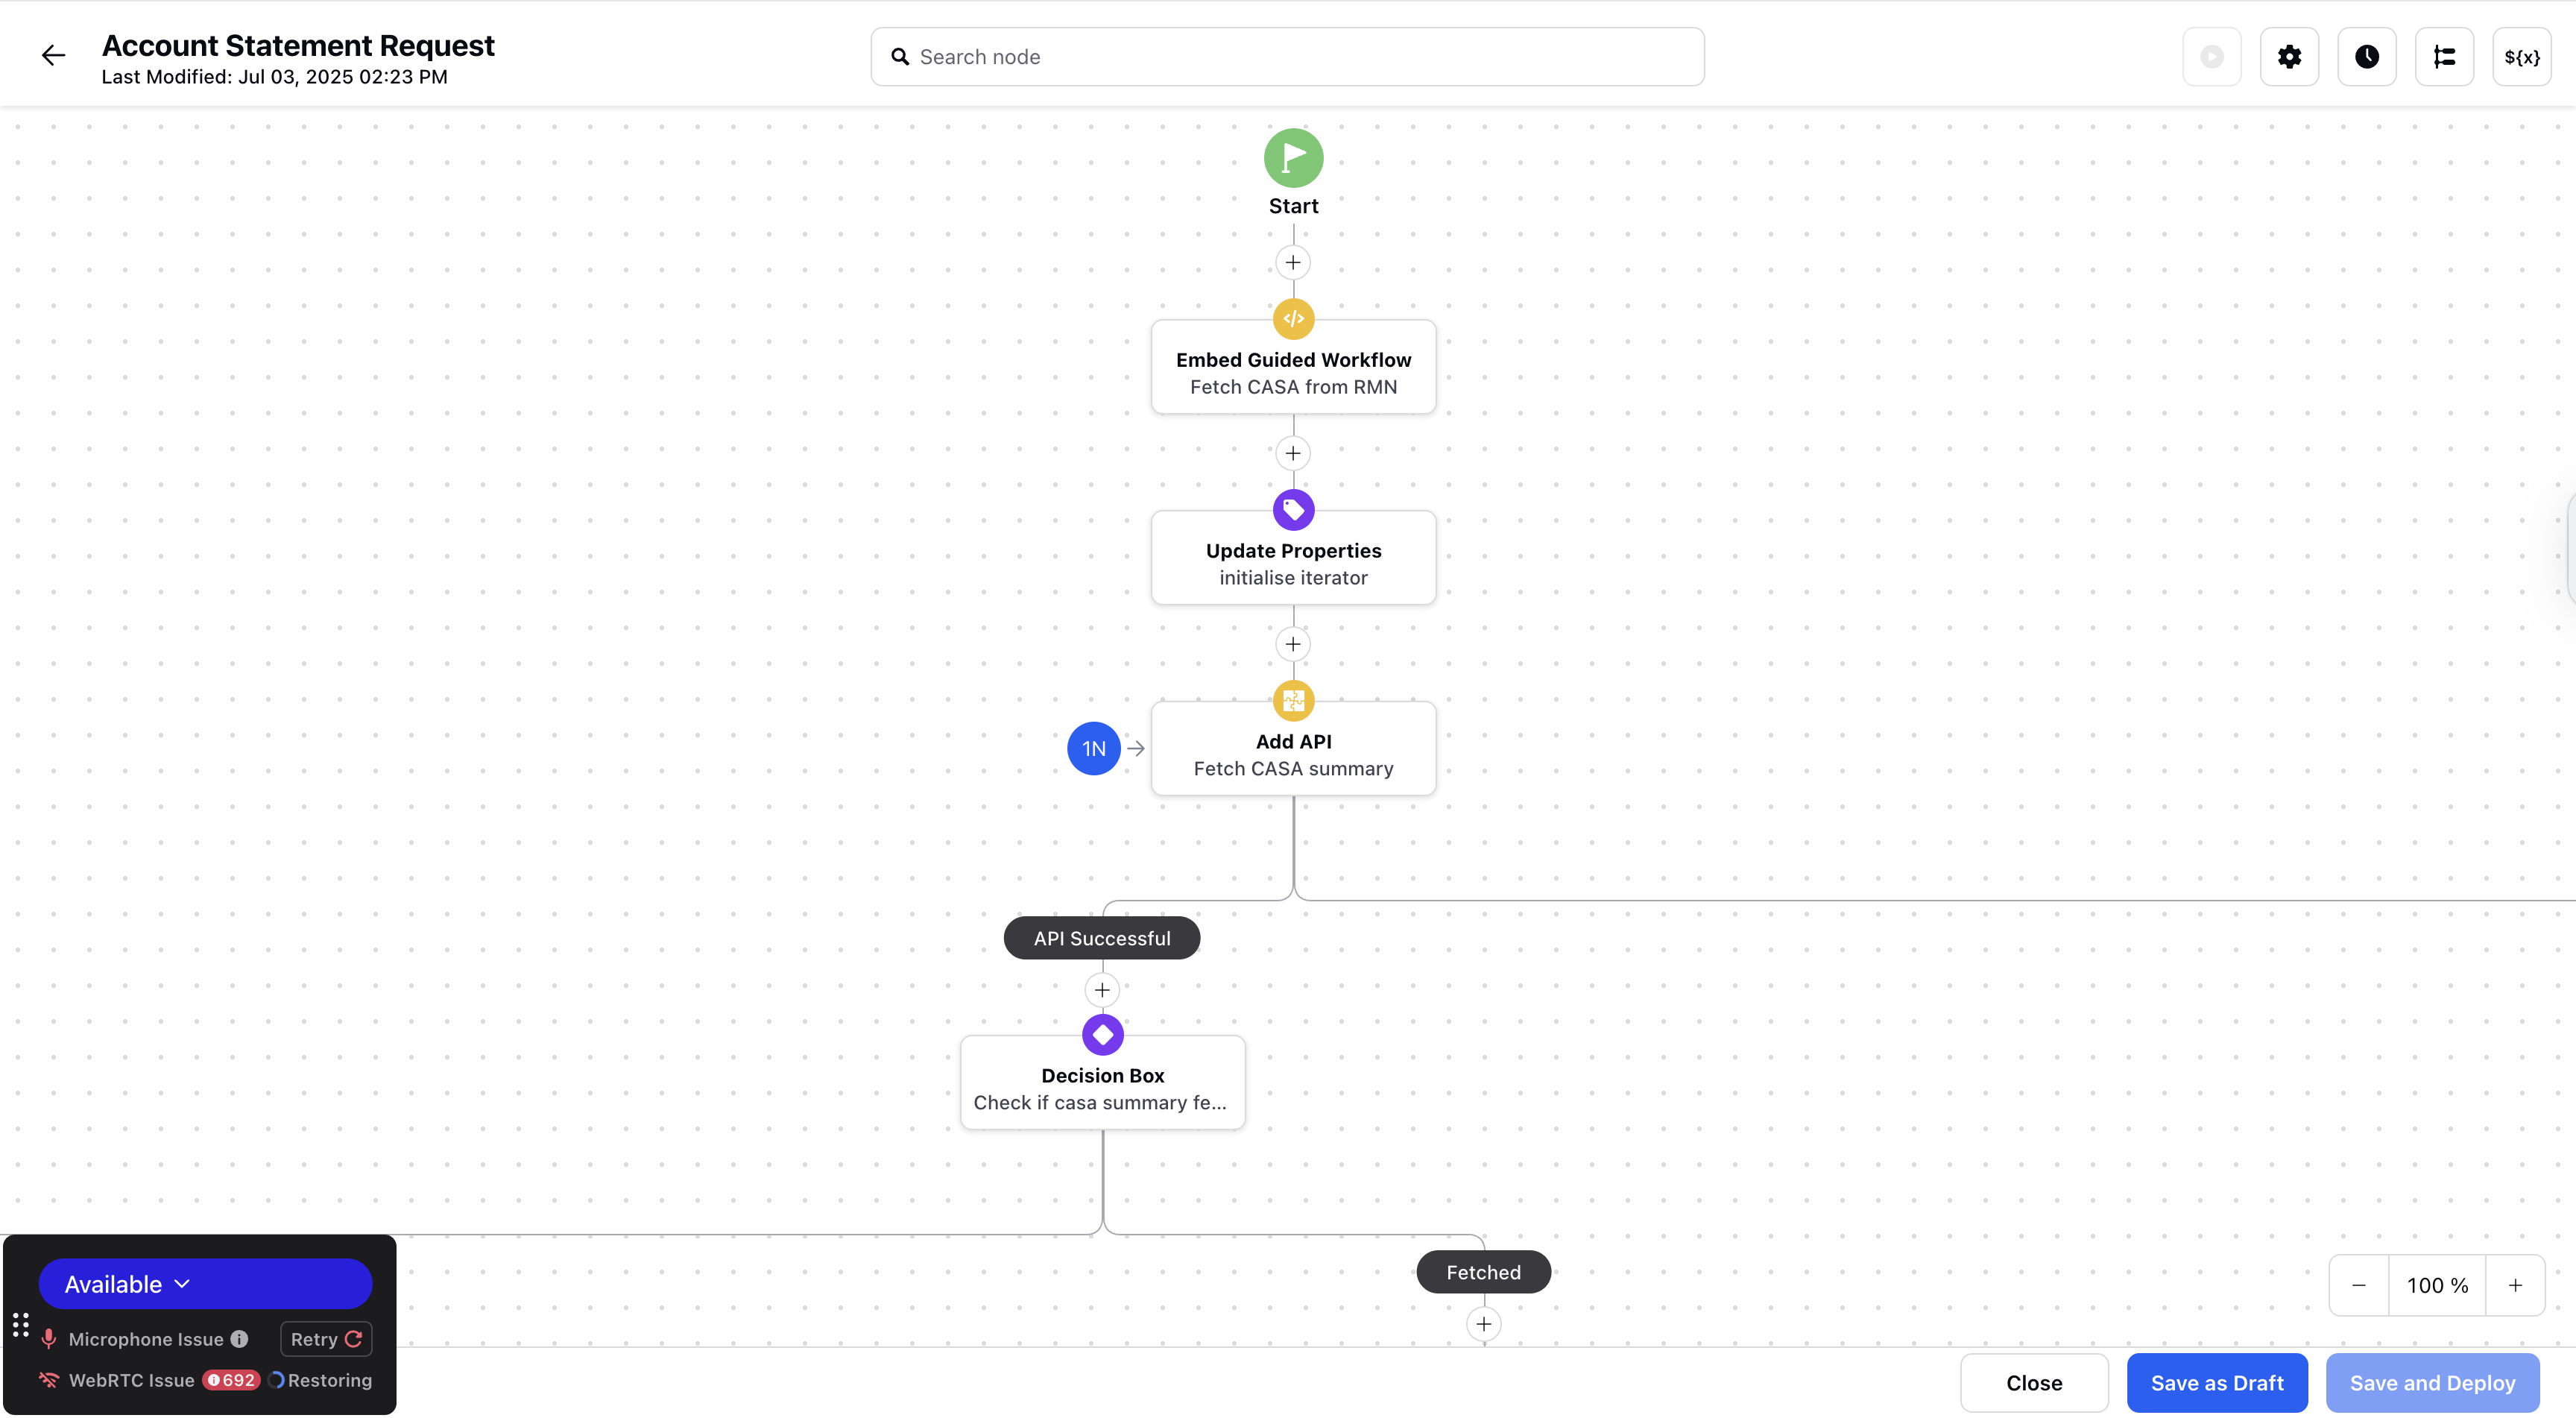
Task: Click the blue 1N connector badge
Action: click(1094, 748)
